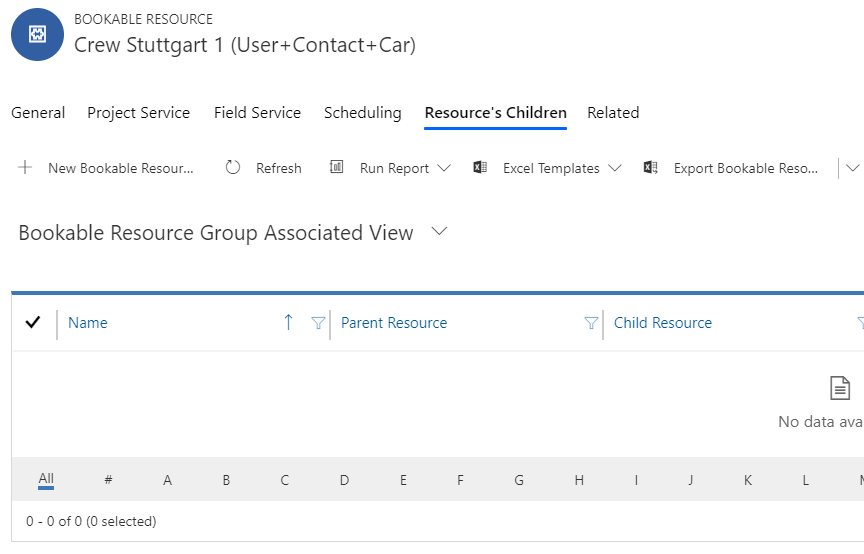864x554 pixels.
Task: Expand the Excel Templates dropdown chevron
Action: (x=615, y=168)
